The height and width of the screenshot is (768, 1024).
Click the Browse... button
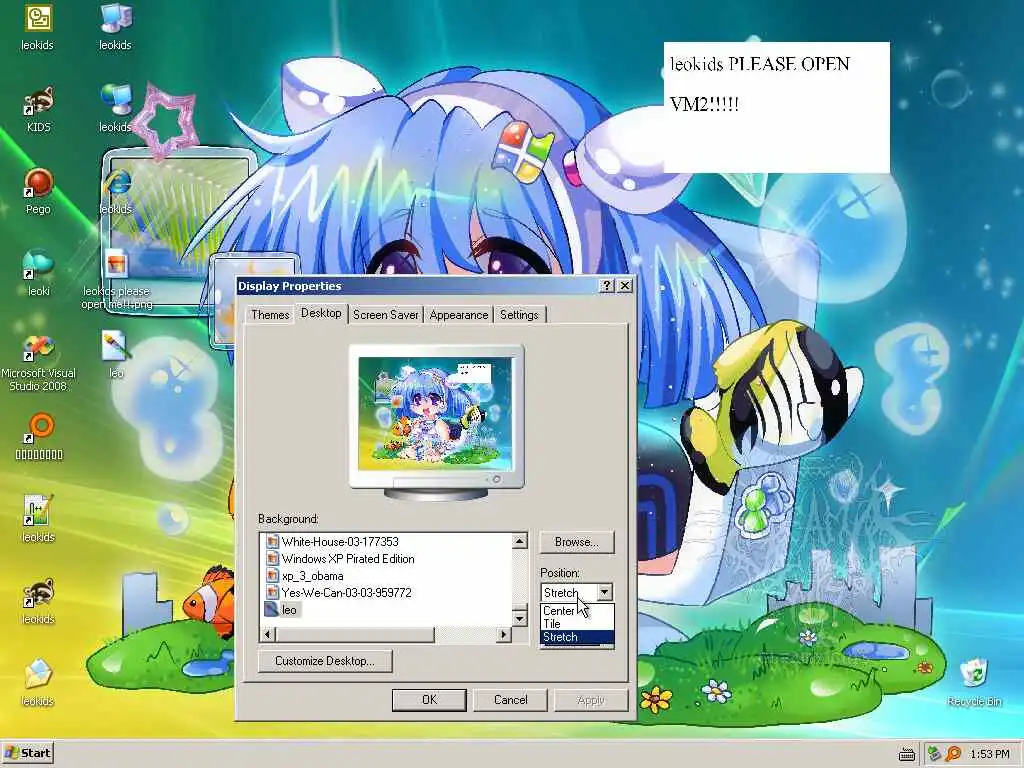tap(577, 542)
